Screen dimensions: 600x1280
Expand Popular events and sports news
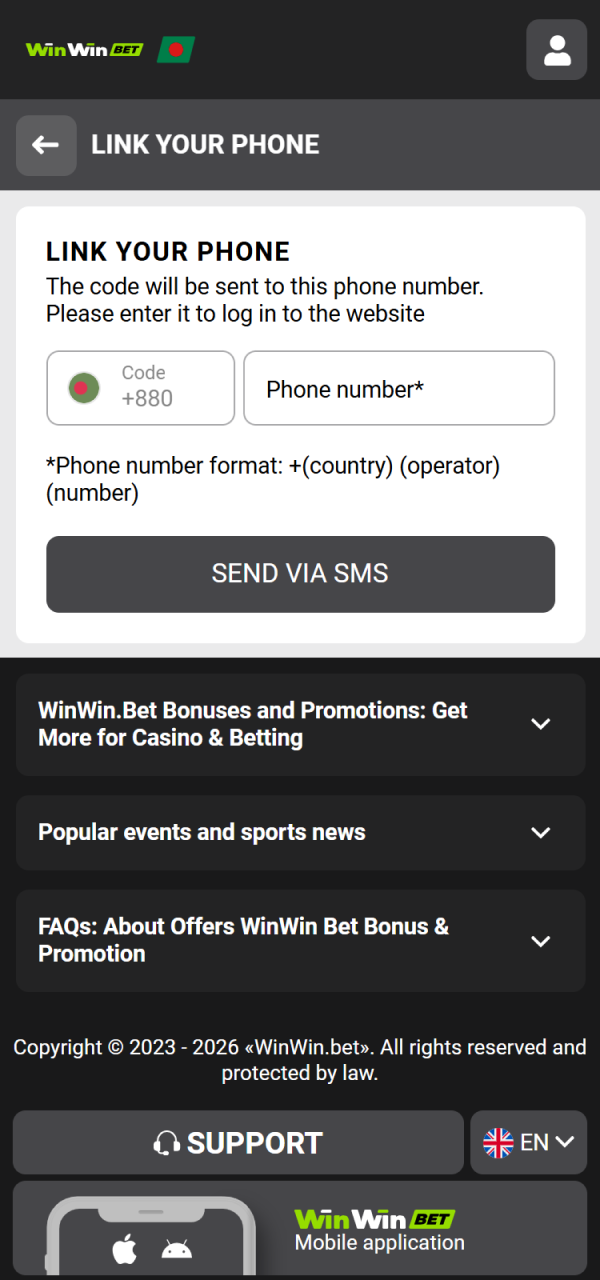click(x=300, y=832)
